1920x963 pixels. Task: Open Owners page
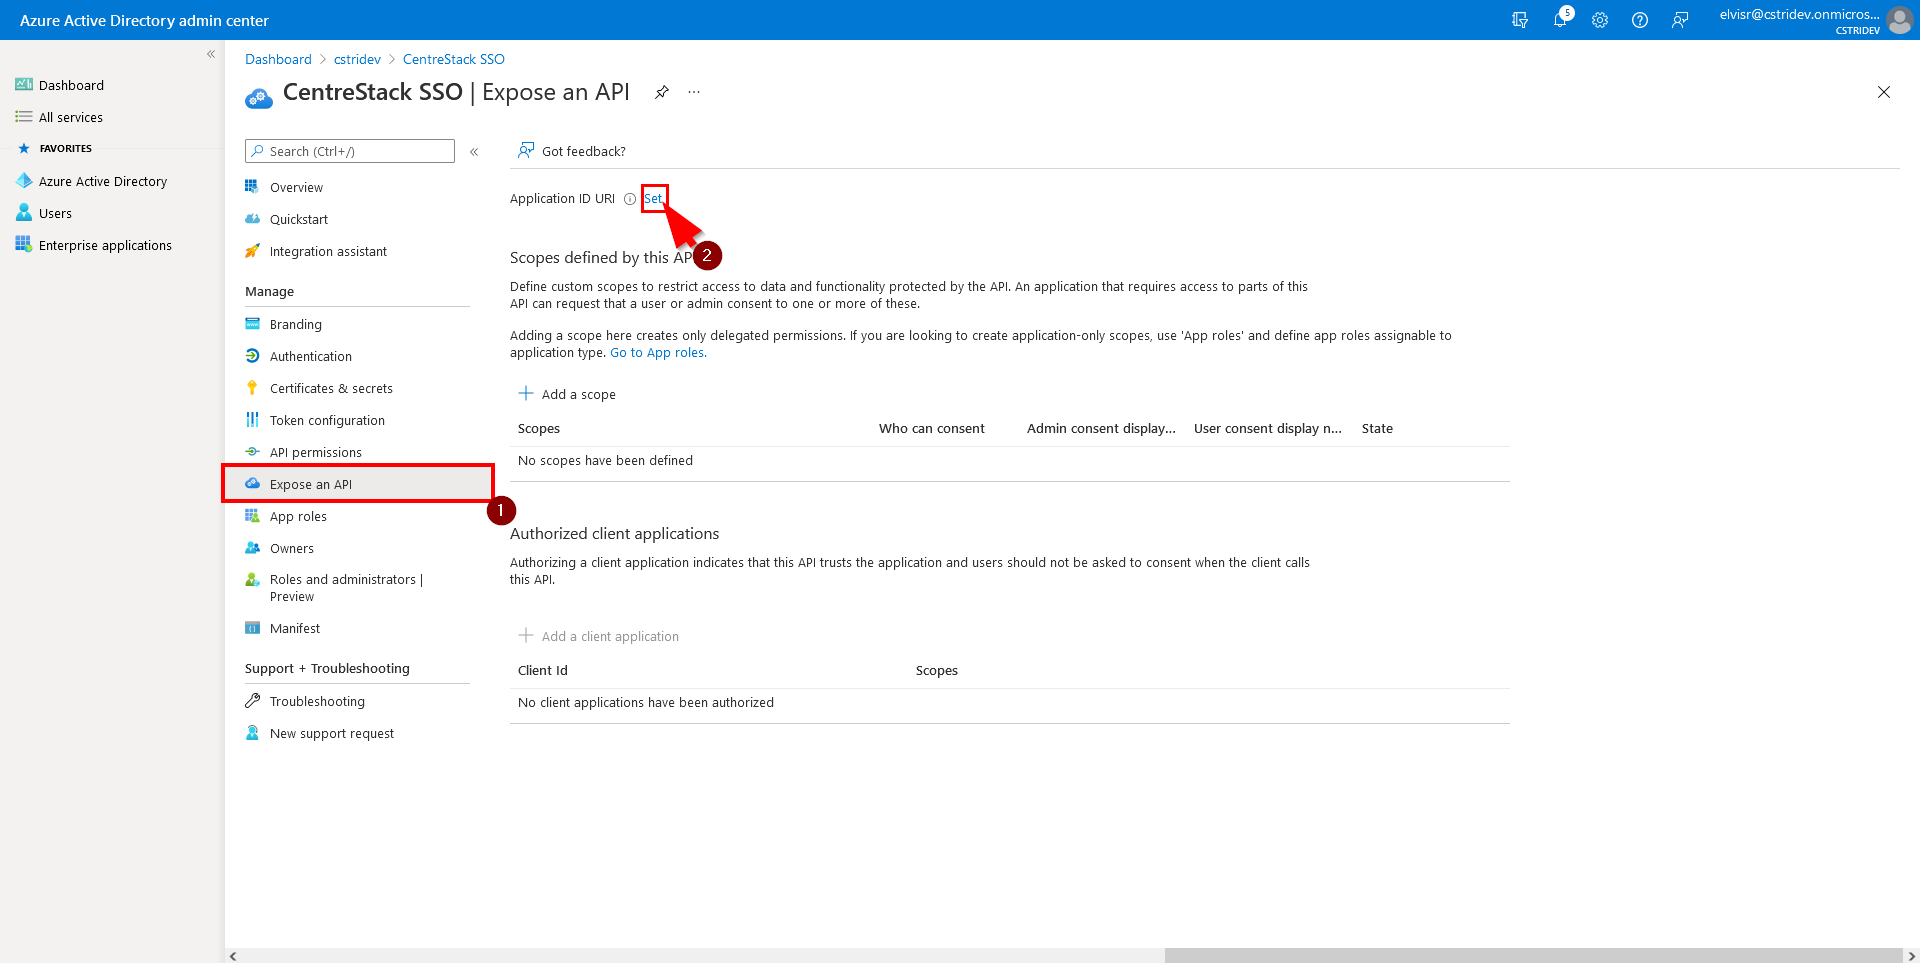tap(291, 548)
